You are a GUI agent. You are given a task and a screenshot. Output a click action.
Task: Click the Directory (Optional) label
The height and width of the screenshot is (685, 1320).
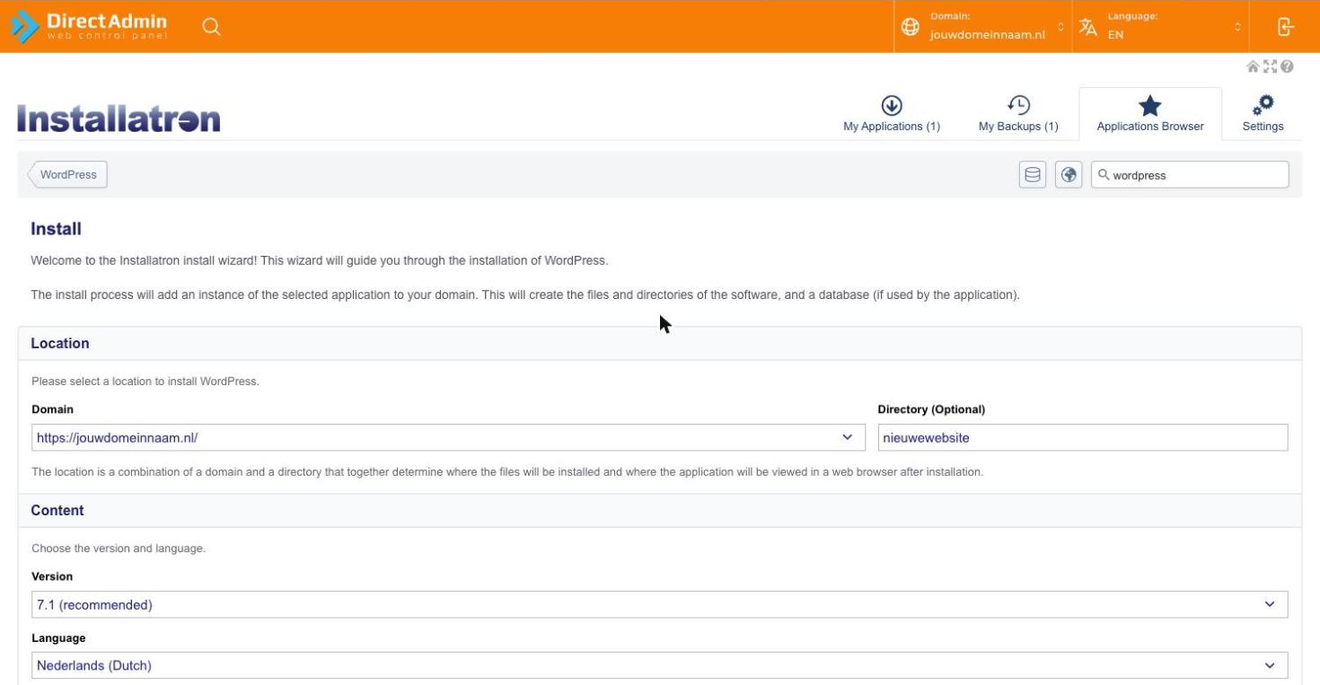931,410
